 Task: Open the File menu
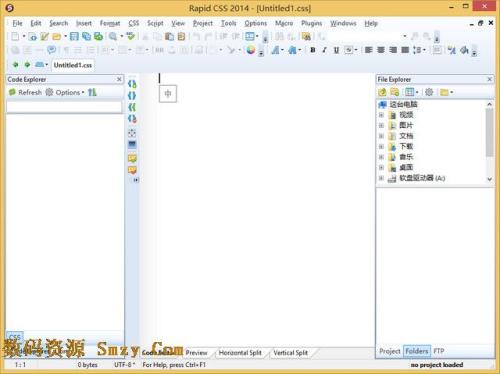[17, 23]
